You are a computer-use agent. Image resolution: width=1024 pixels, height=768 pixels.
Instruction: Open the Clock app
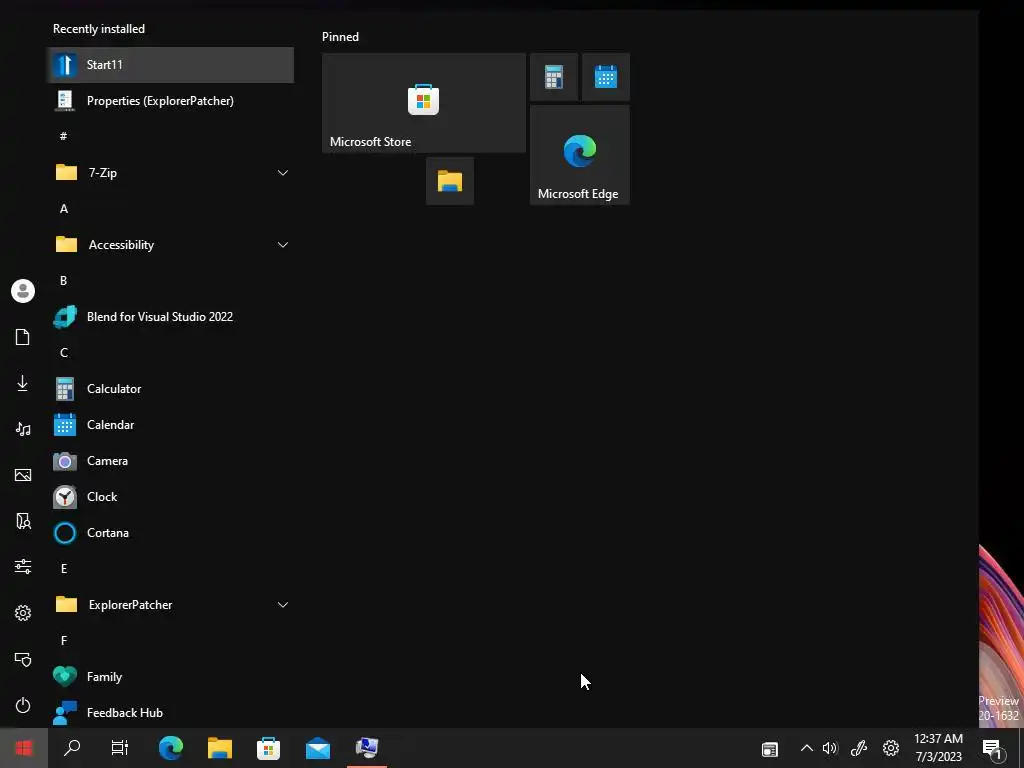(170, 496)
